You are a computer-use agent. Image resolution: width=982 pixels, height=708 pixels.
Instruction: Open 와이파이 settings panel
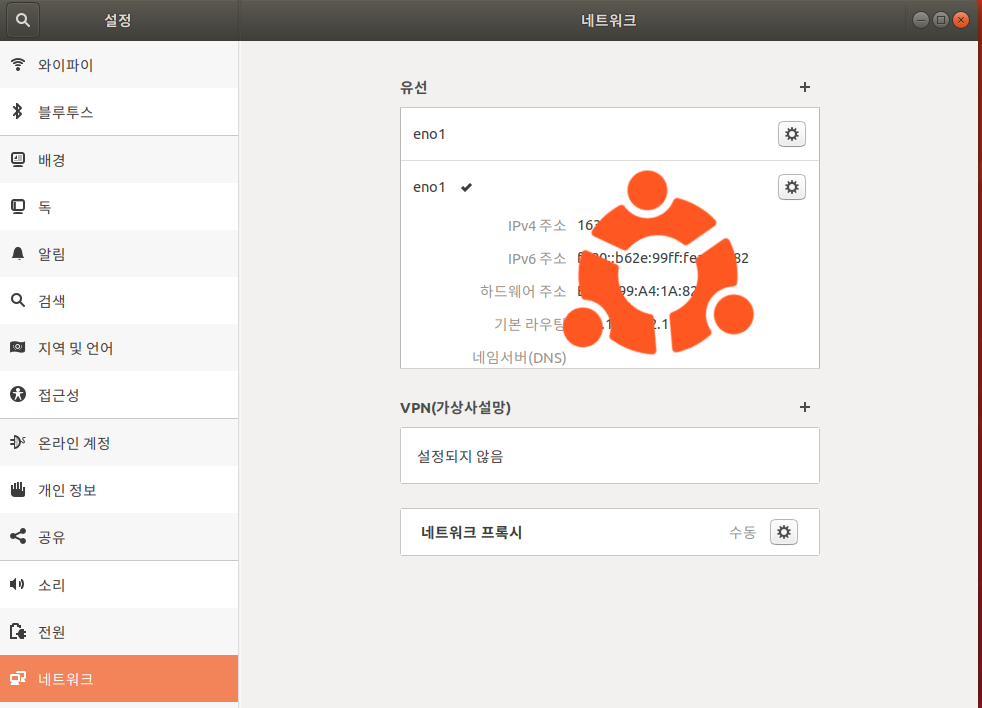119,65
